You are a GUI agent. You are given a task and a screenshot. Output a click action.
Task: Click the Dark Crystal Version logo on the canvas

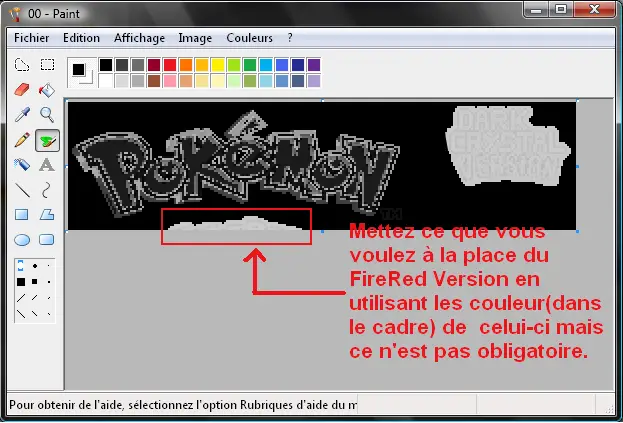click(508, 145)
